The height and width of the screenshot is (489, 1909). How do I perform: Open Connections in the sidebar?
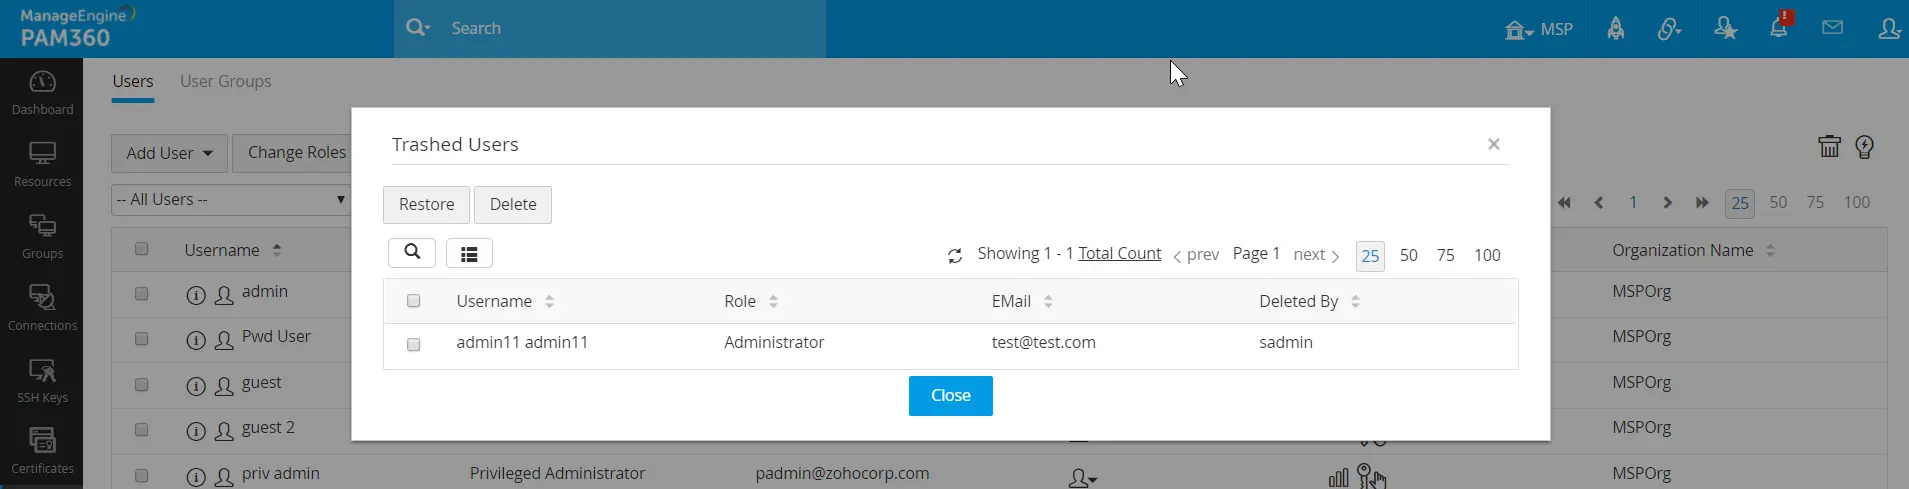(42, 308)
